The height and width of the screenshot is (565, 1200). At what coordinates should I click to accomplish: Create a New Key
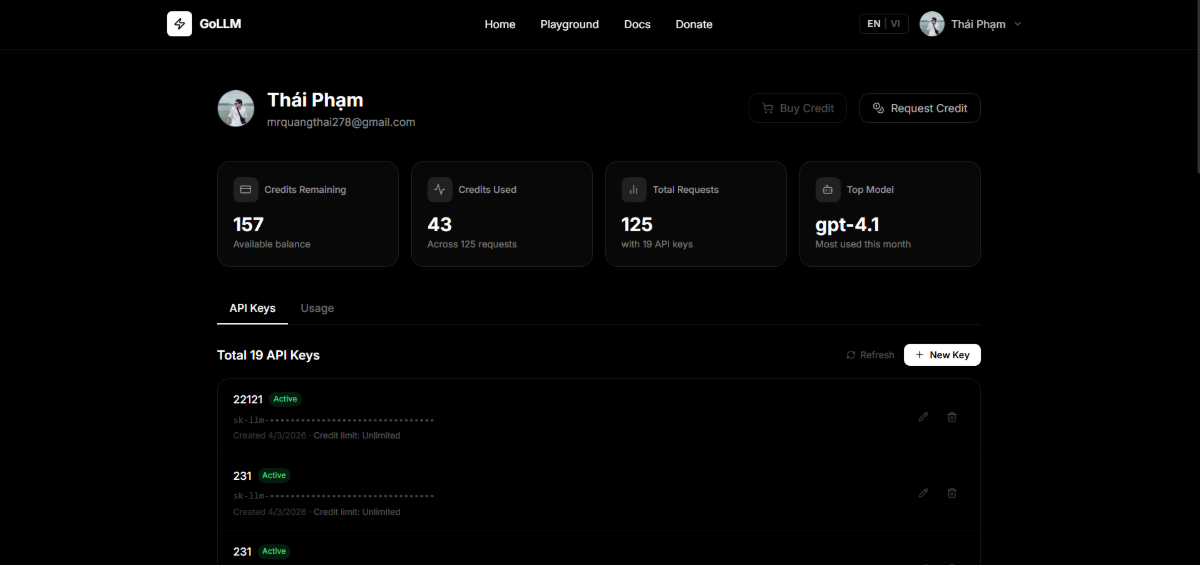click(x=942, y=355)
